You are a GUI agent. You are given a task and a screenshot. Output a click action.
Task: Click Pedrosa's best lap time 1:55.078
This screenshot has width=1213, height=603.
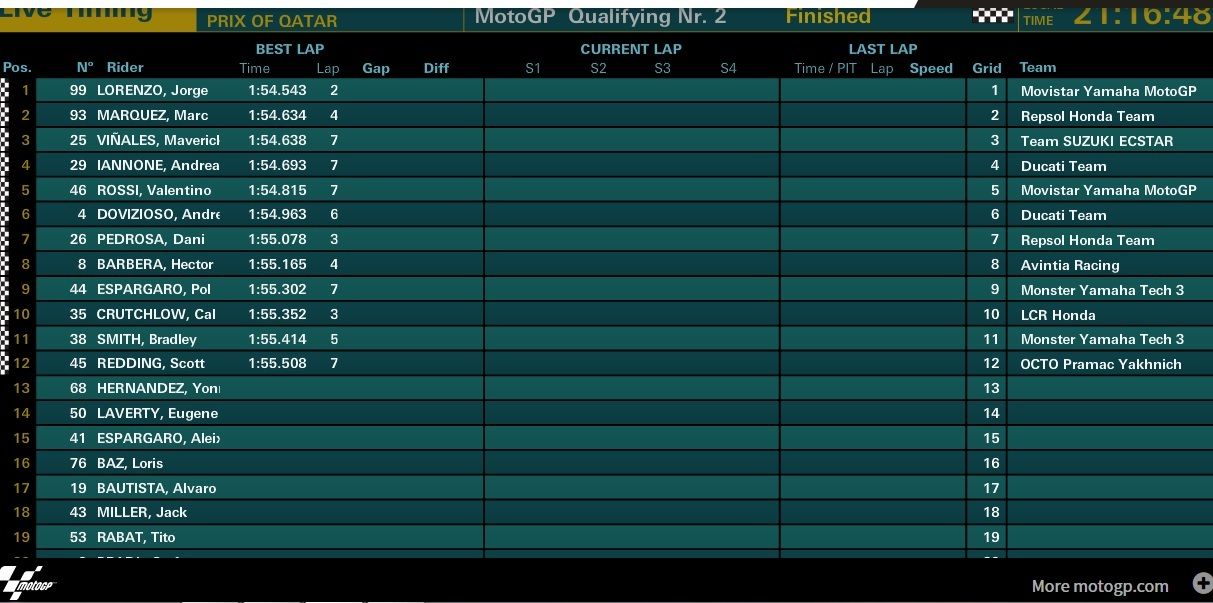pyautogui.click(x=277, y=240)
